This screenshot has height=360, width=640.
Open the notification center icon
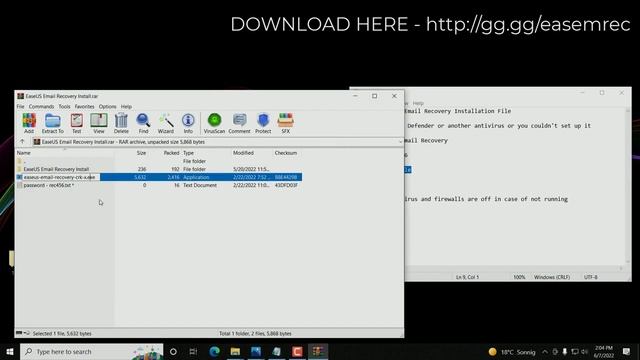click(x=627, y=352)
